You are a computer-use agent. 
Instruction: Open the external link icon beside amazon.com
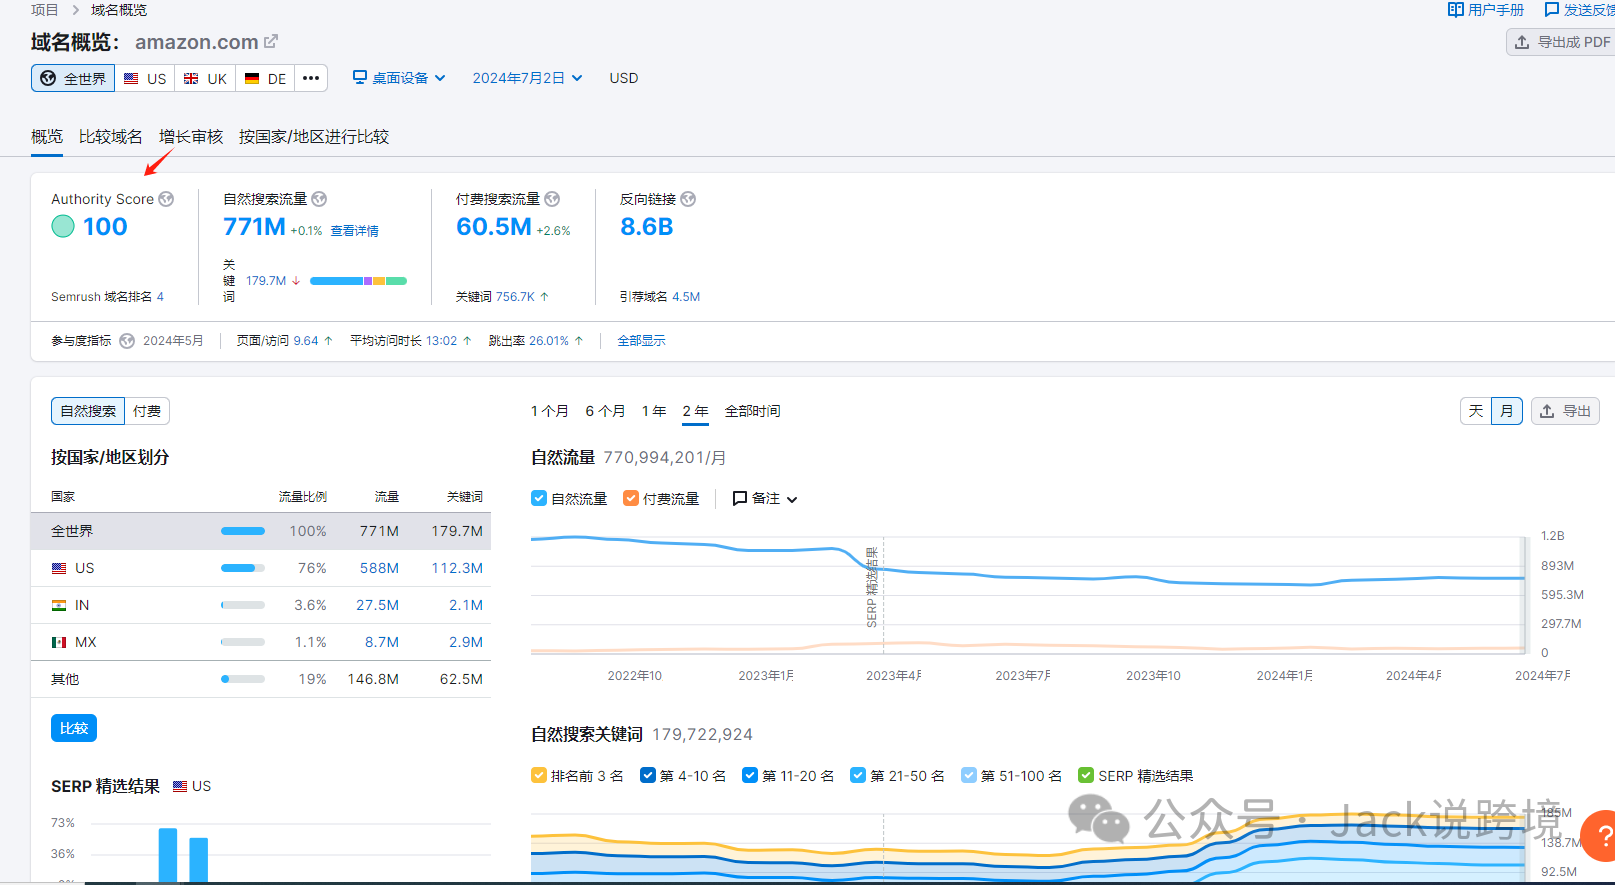[x=271, y=42]
